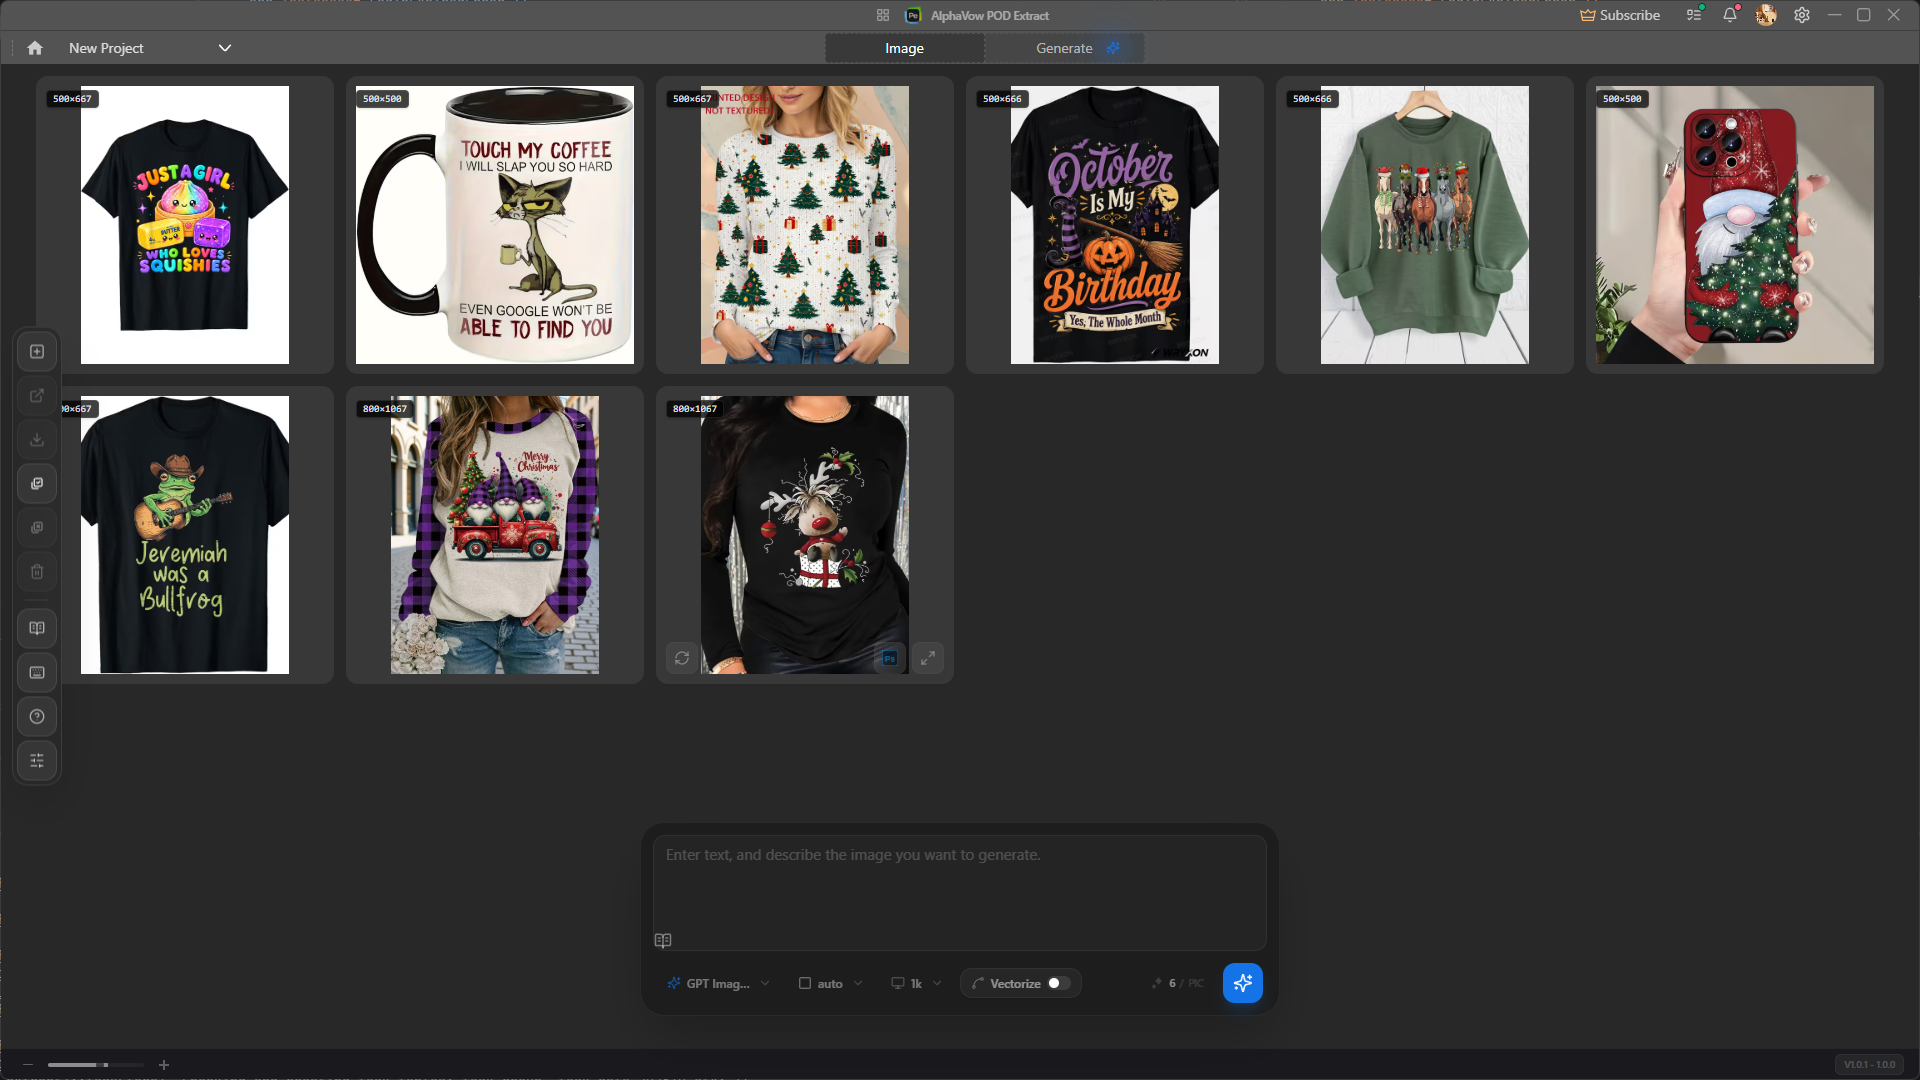The height and width of the screenshot is (1080, 1920).
Task: Open the book guide icon in sidebar
Action: (x=37, y=629)
